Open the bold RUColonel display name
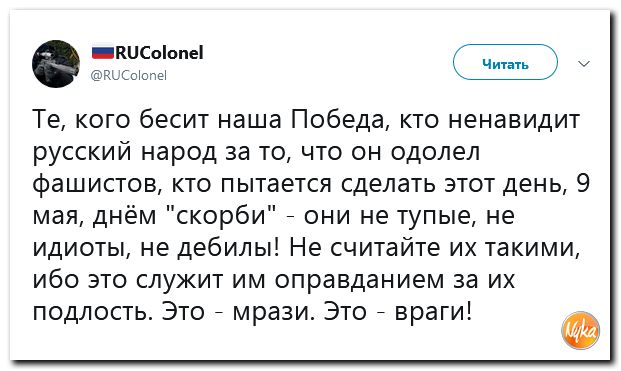The height and width of the screenshot is (371, 621). (159, 53)
